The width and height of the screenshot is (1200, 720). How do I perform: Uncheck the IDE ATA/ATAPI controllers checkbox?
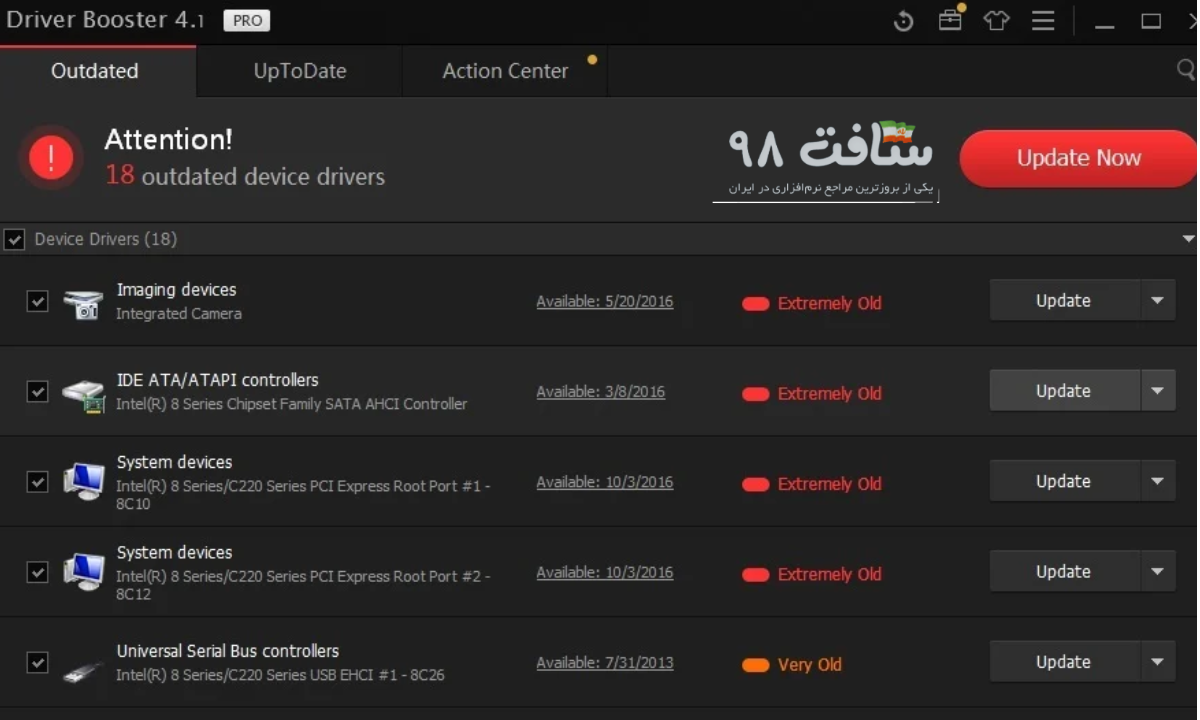[x=37, y=391]
